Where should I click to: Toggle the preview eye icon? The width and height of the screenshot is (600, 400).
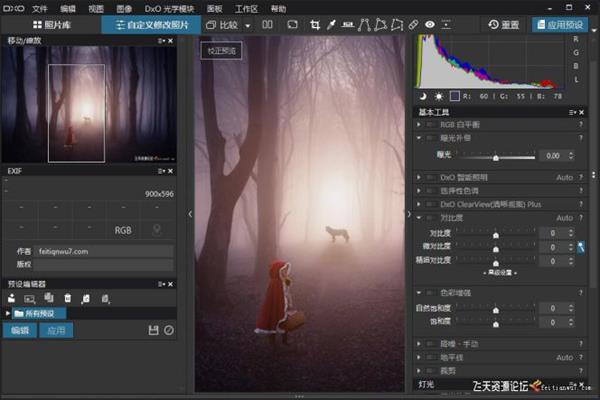[x=431, y=24]
